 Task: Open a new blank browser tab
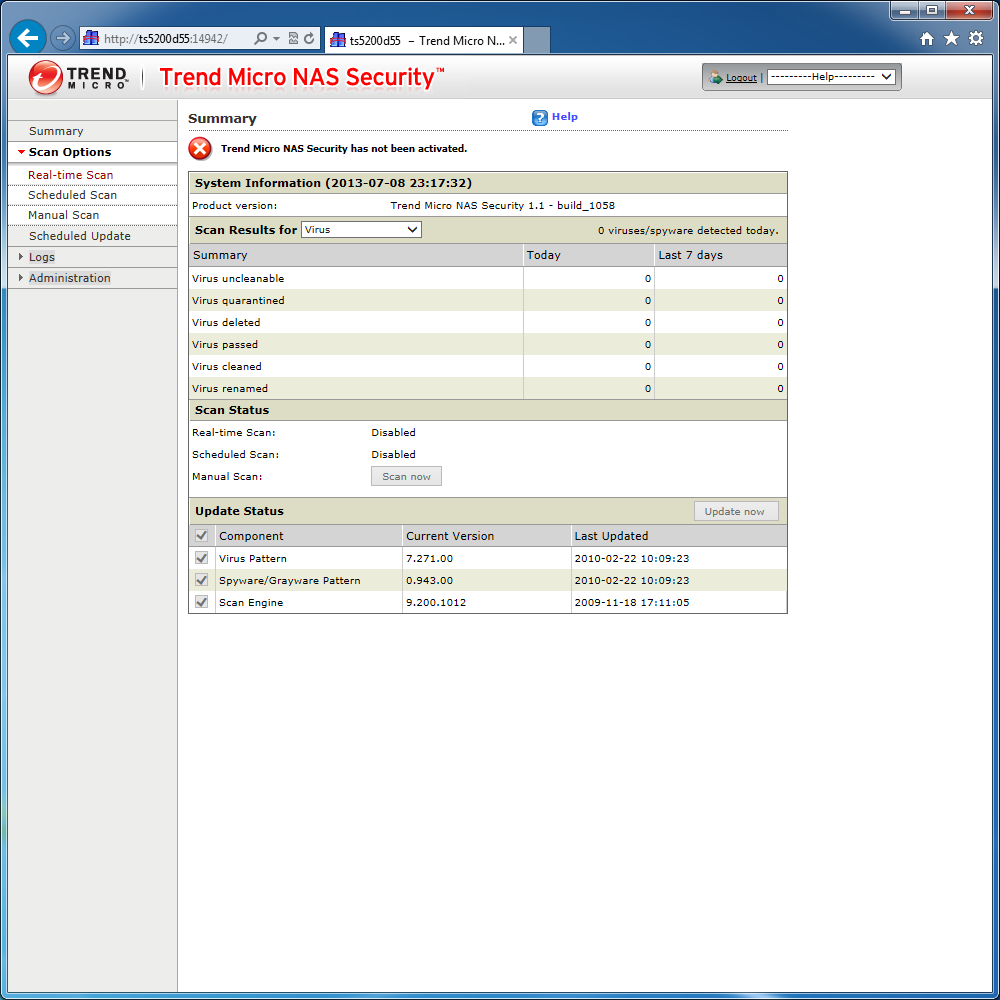coord(537,40)
